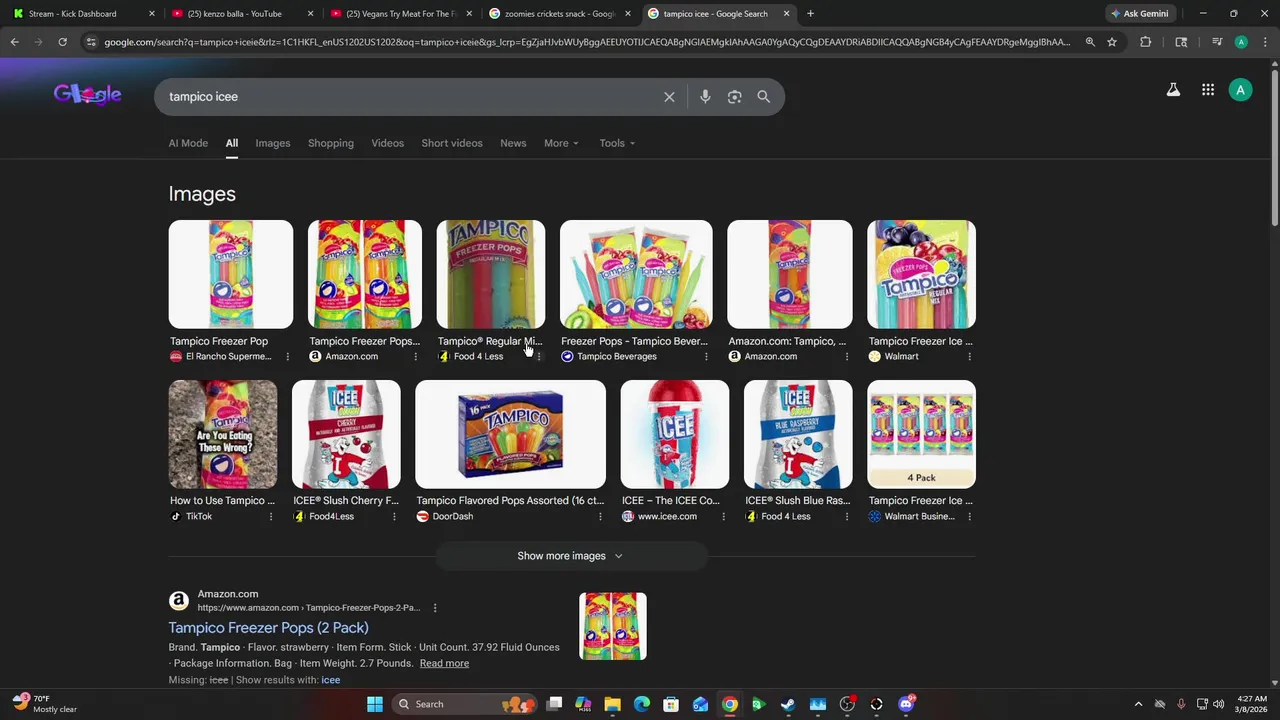This screenshot has height=720, width=1280.
Task: Click the Windows taskbar Search box
Action: [463, 704]
